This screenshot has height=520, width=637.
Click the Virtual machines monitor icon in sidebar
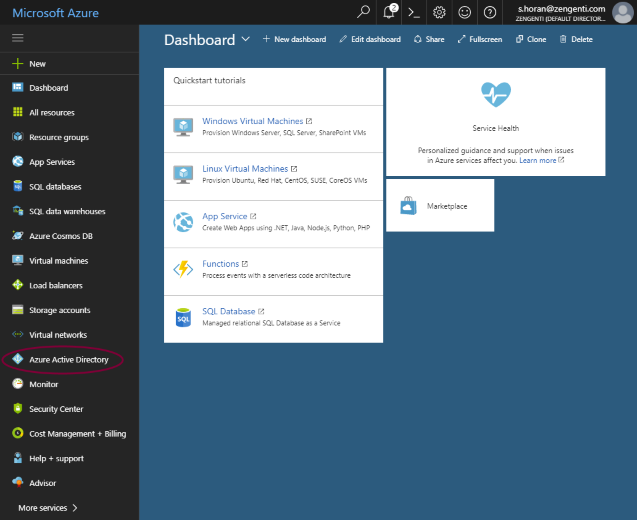(x=17, y=260)
